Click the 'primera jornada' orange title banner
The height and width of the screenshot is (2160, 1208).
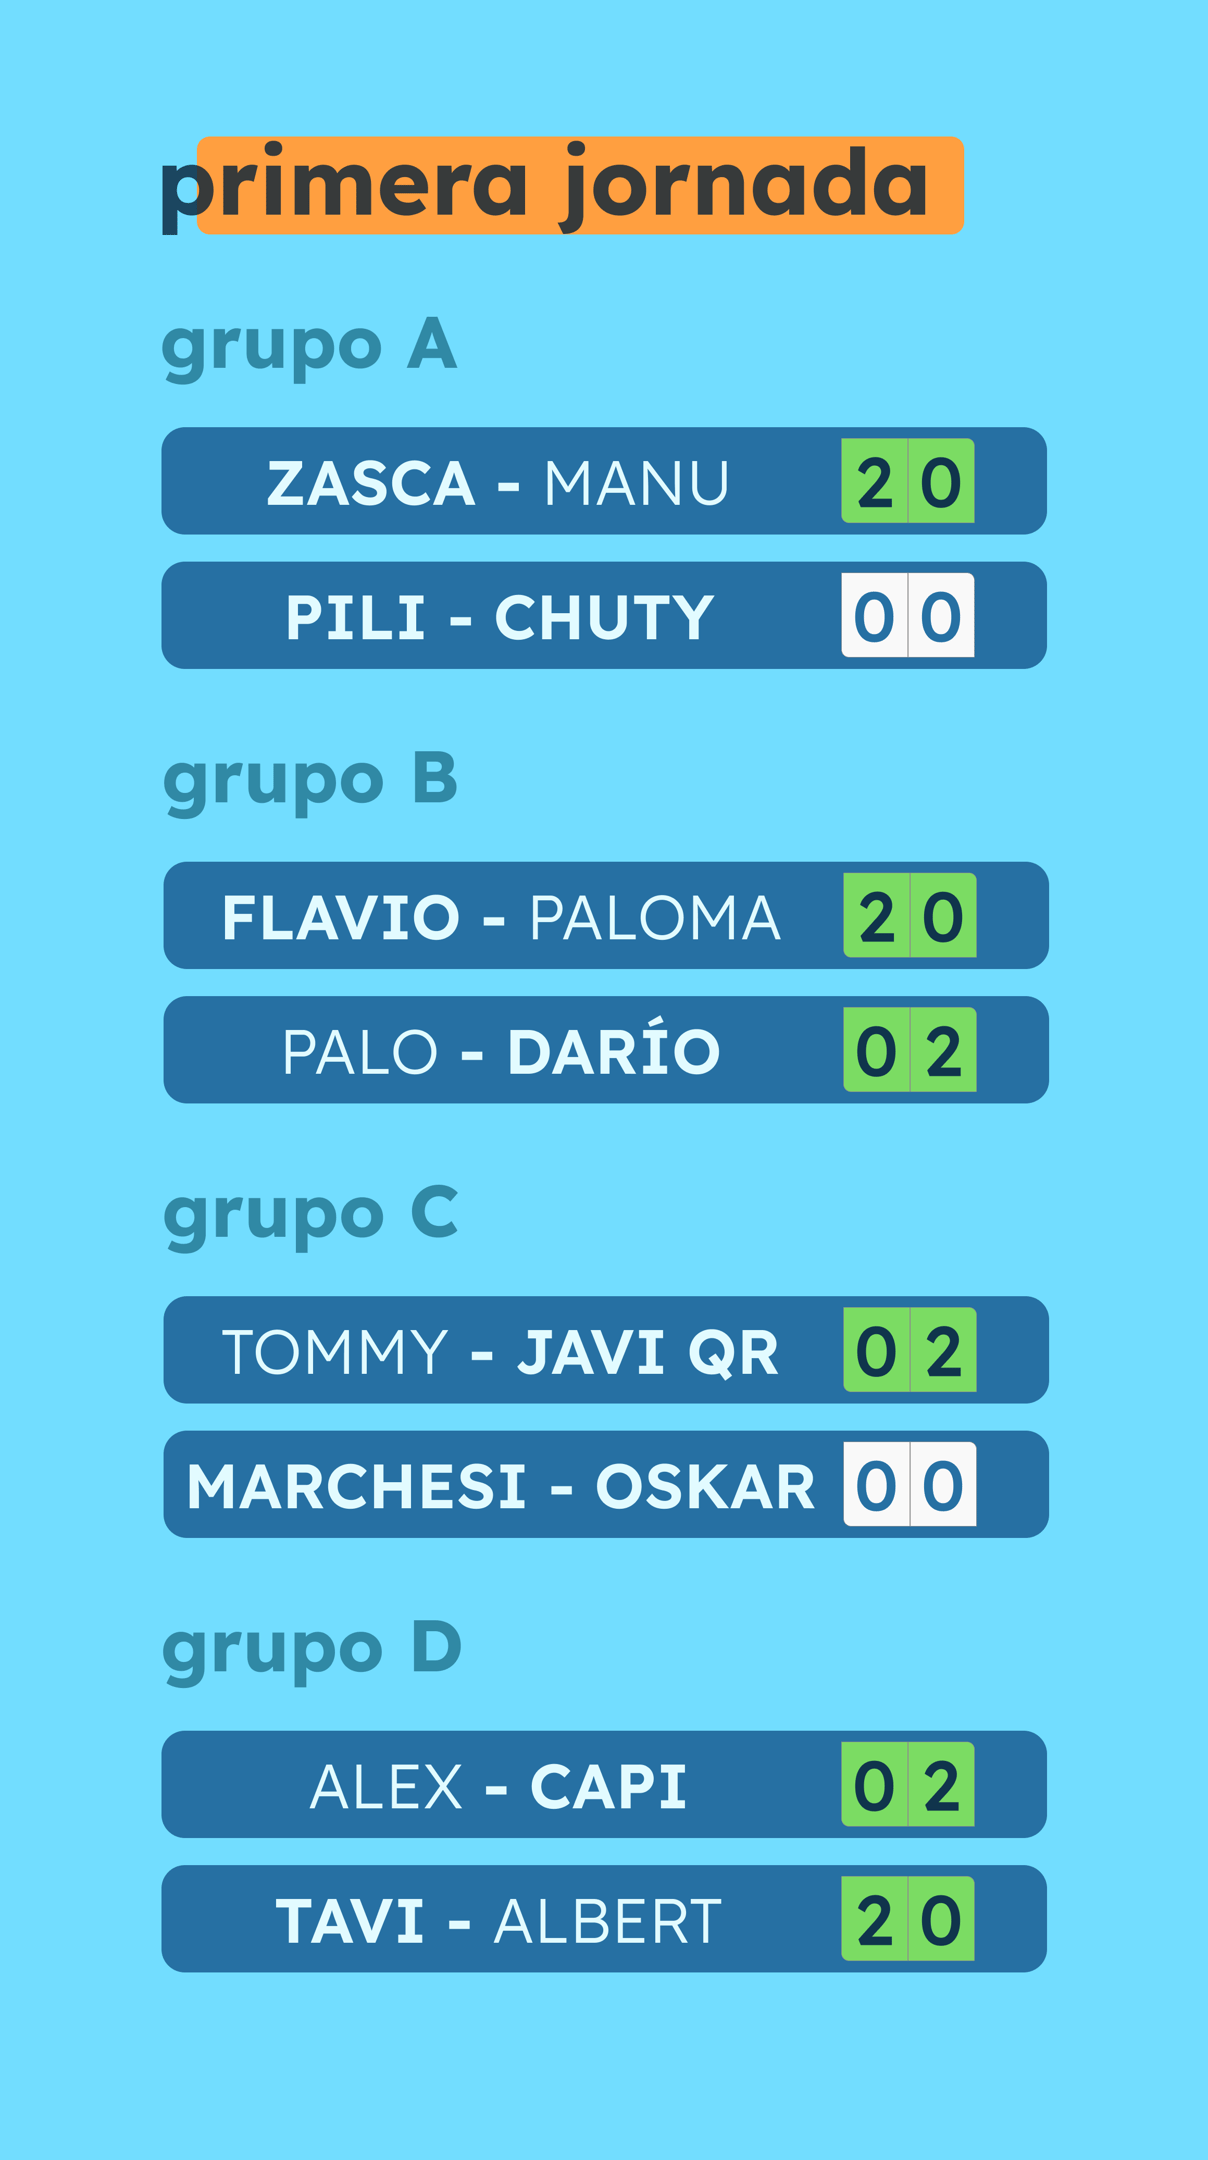(x=580, y=186)
